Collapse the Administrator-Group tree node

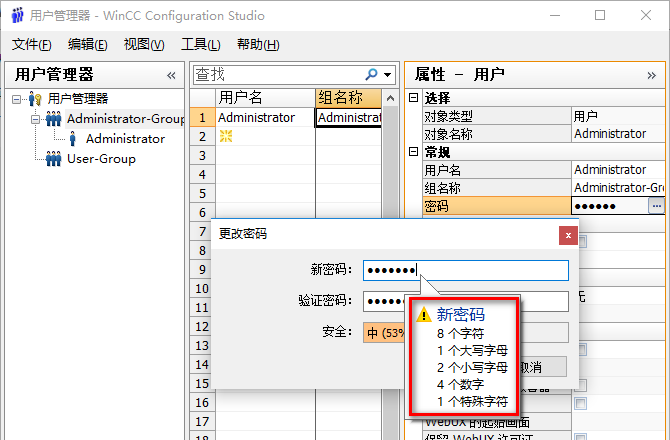coord(36,119)
